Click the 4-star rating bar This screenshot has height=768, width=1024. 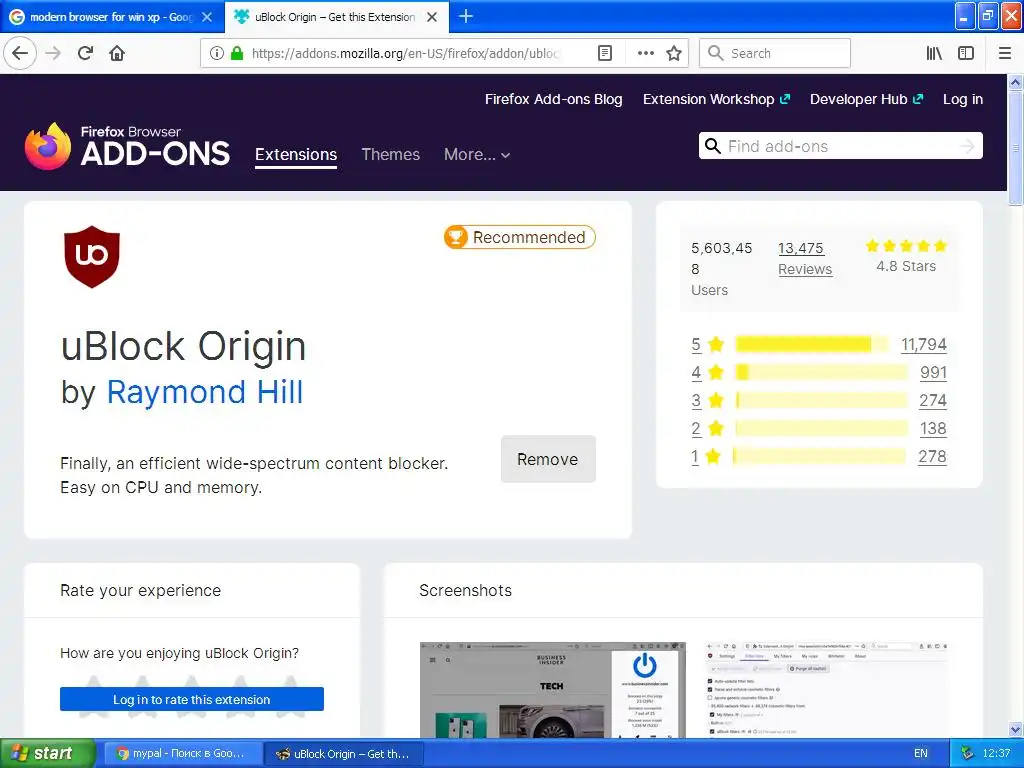(822, 372)
